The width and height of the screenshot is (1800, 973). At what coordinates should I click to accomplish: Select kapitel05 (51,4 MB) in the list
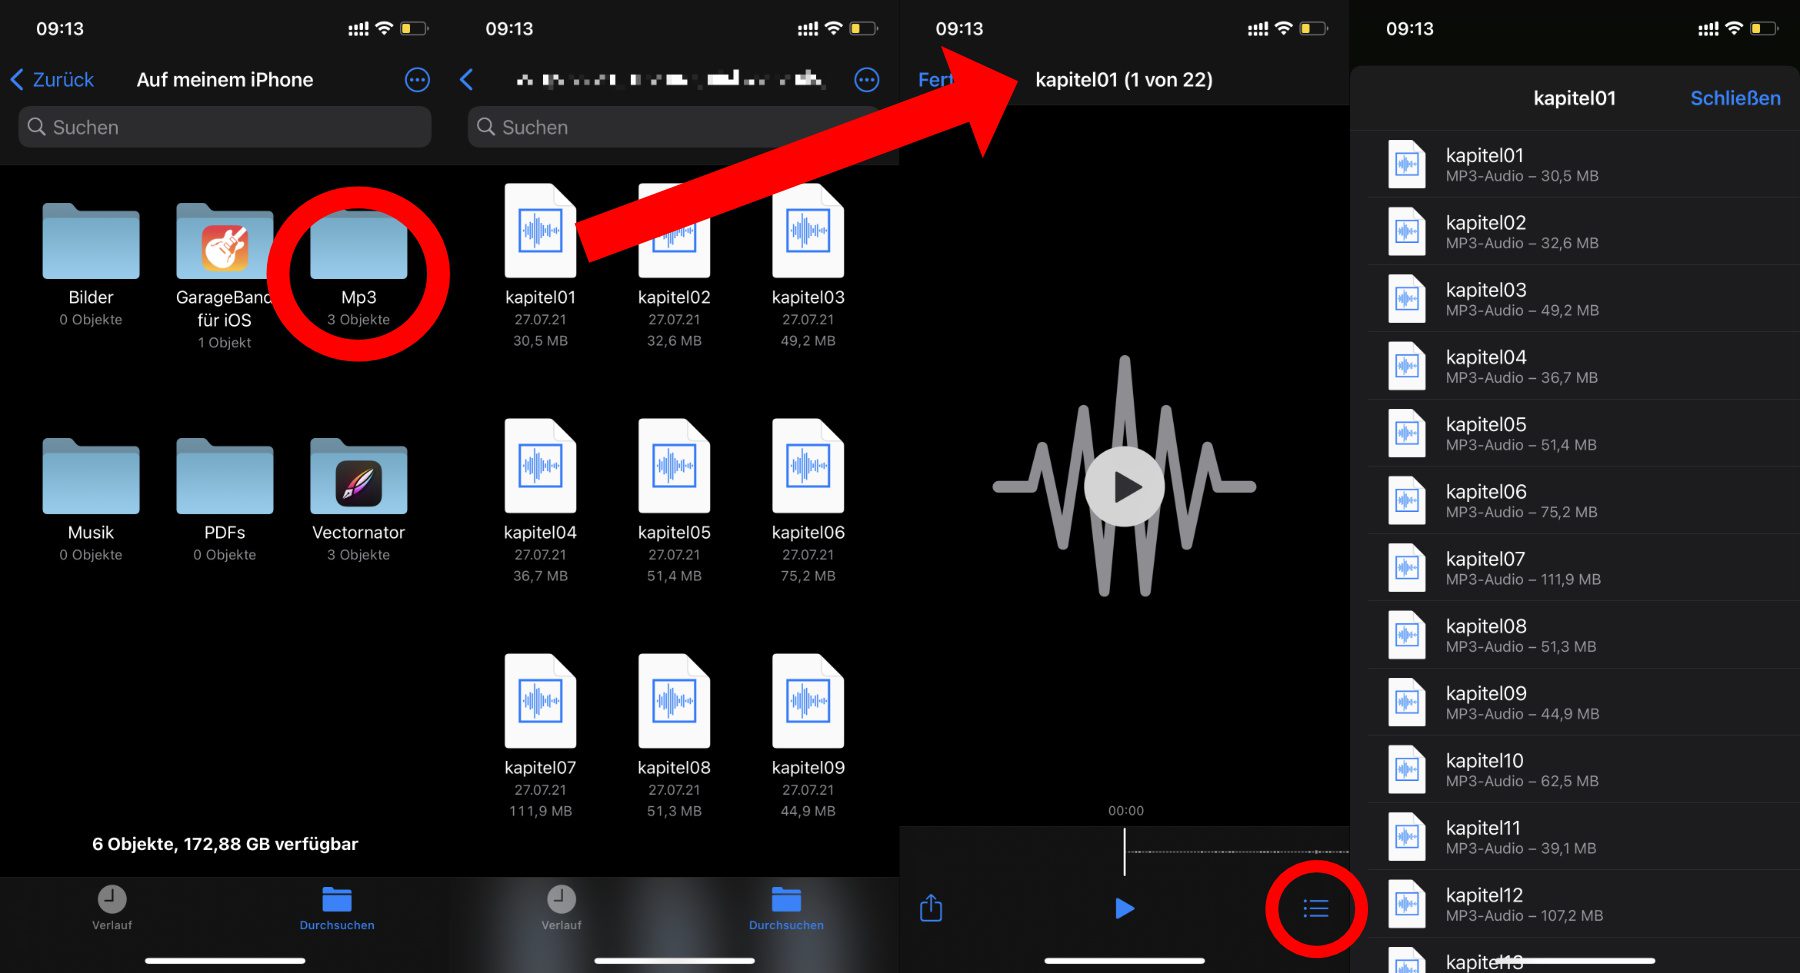1584,433
